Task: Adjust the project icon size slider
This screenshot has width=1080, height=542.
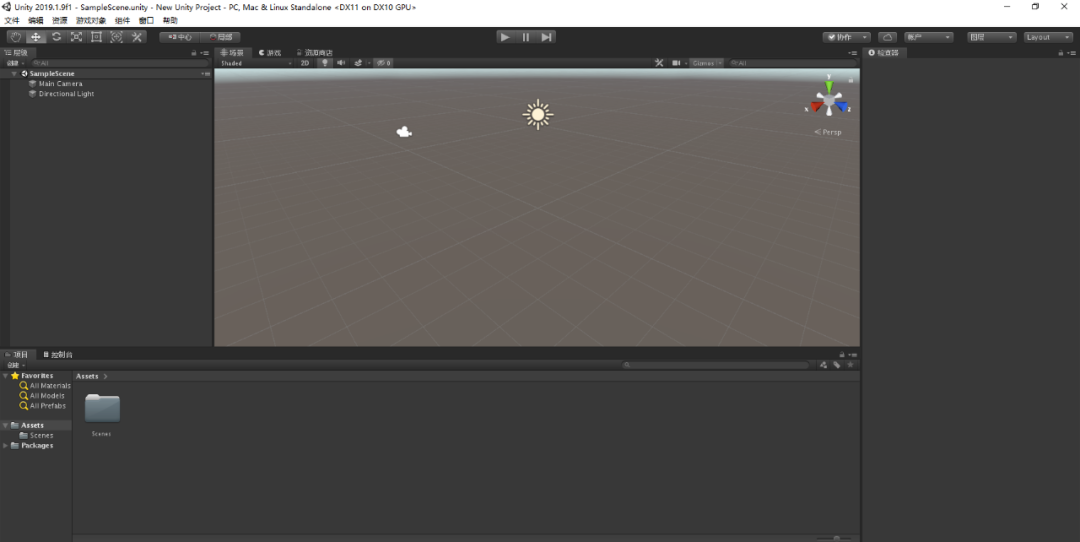Action: click(x=836, y=538)
